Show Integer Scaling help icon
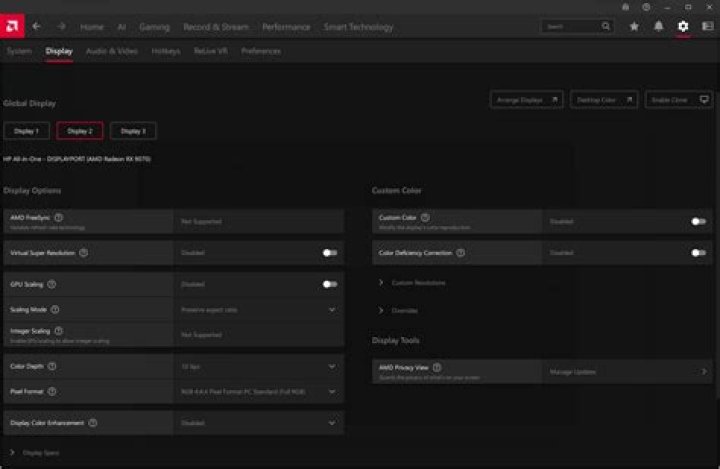This screenshot has width=720, height=469. tap(59, 331)
